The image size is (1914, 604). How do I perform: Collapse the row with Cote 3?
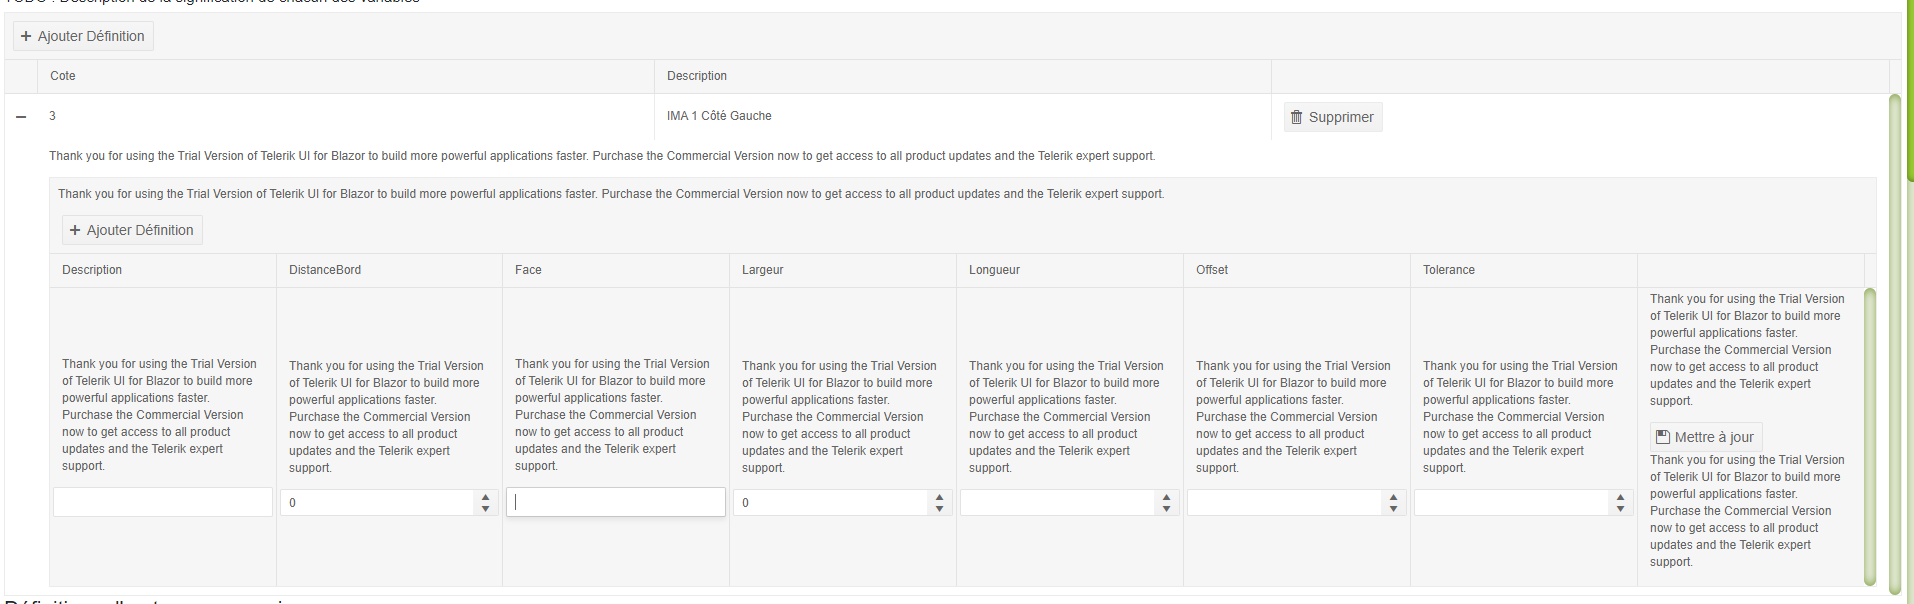21,117
